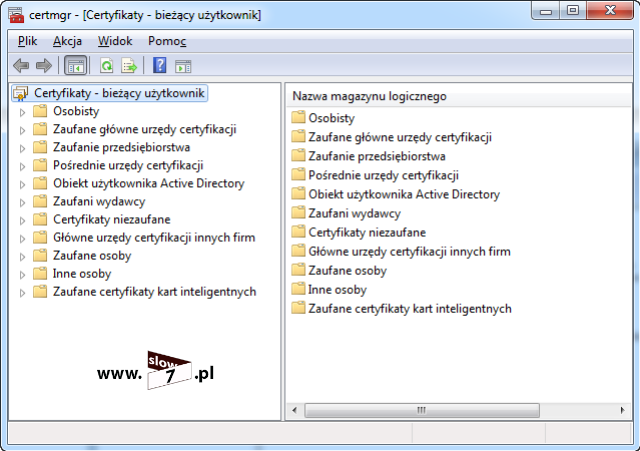Expand the Zaufani wydawcy tree node
Image resolution: width=640 pixels, height=451 pixels.
(22, 202)
